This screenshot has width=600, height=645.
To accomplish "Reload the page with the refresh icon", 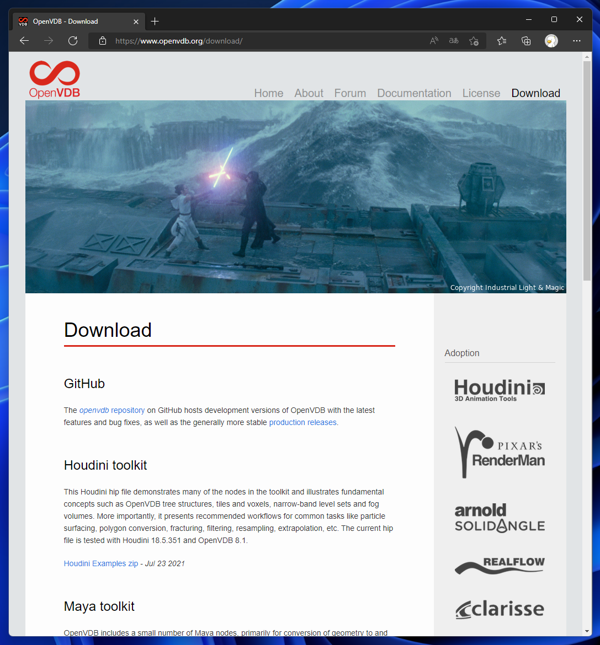I will [x=73, y=41].
